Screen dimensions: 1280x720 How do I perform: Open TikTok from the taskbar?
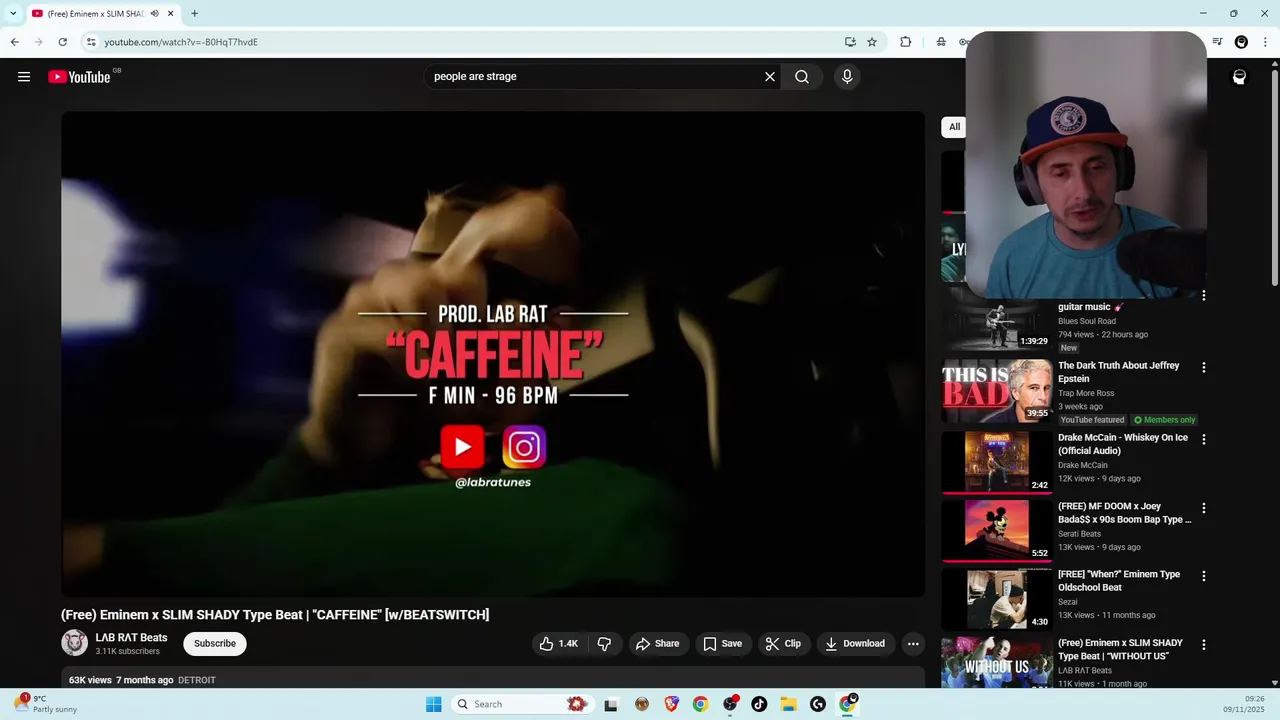[759, 704]
